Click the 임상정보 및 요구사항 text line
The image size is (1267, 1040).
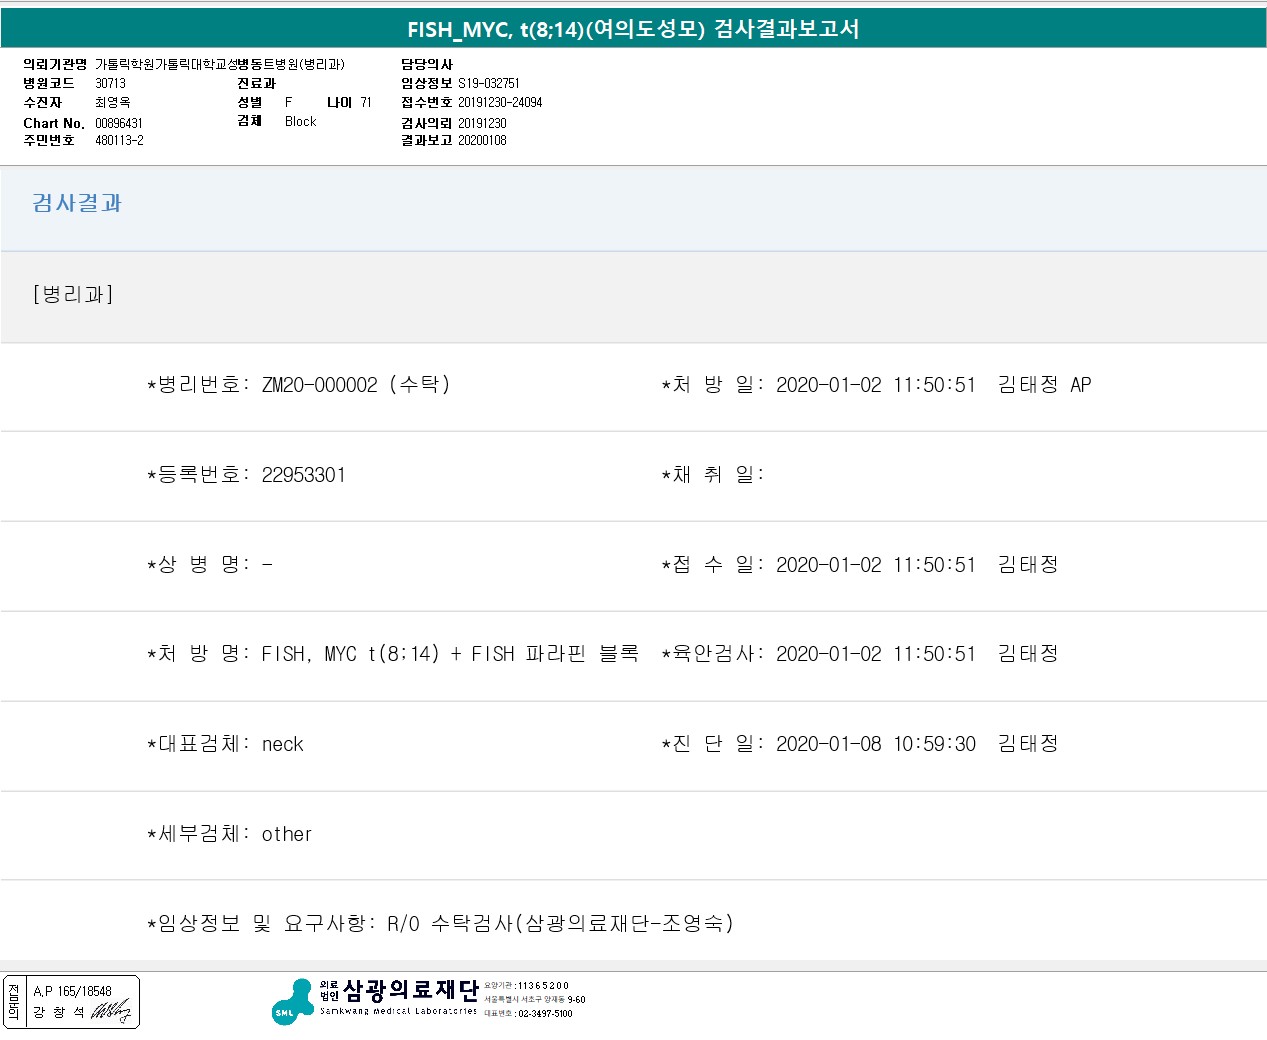(x=441, y=923)
